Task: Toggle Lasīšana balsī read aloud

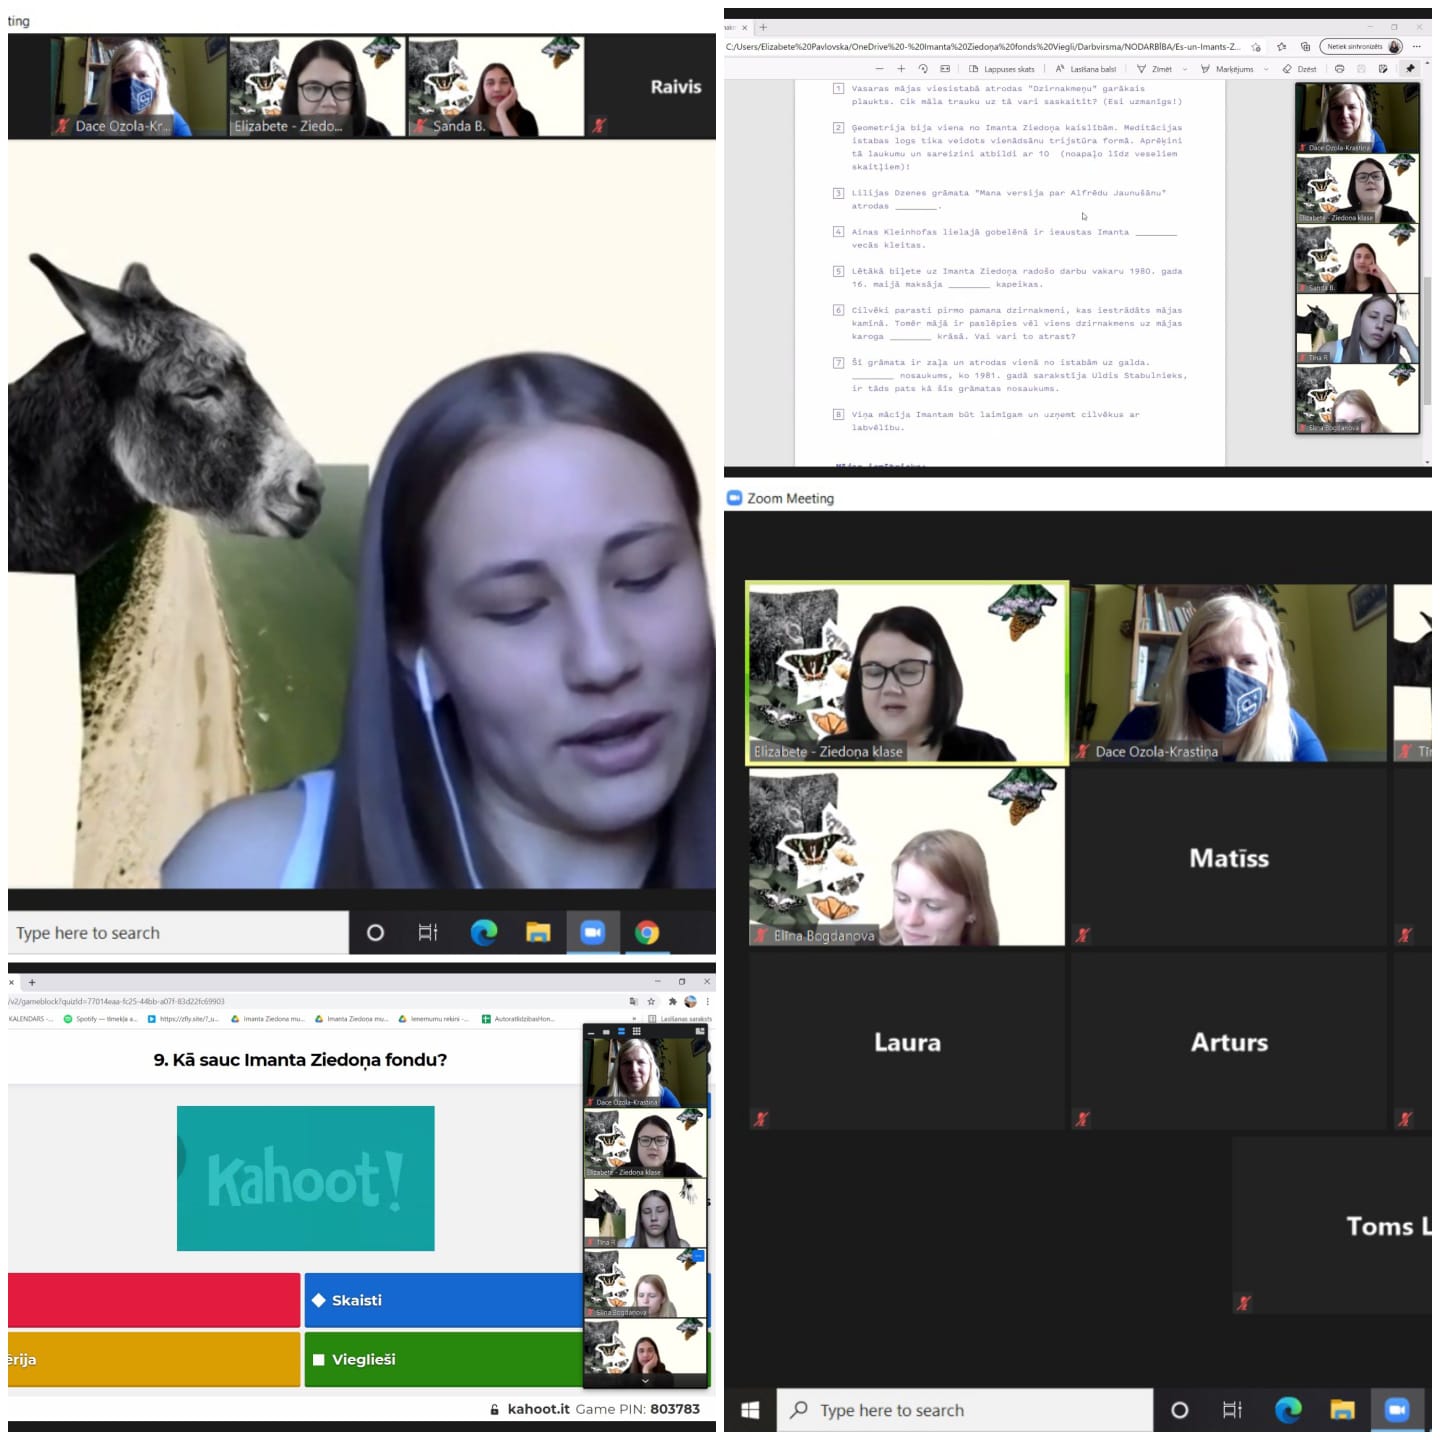Action: pyautogui.click(x=1086, y=69)
